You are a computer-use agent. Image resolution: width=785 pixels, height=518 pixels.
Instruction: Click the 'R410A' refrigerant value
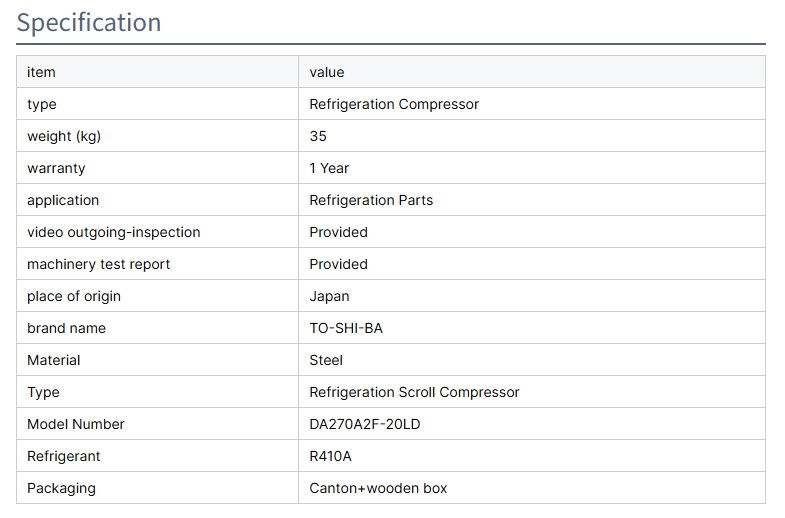[x=331, y=456]
